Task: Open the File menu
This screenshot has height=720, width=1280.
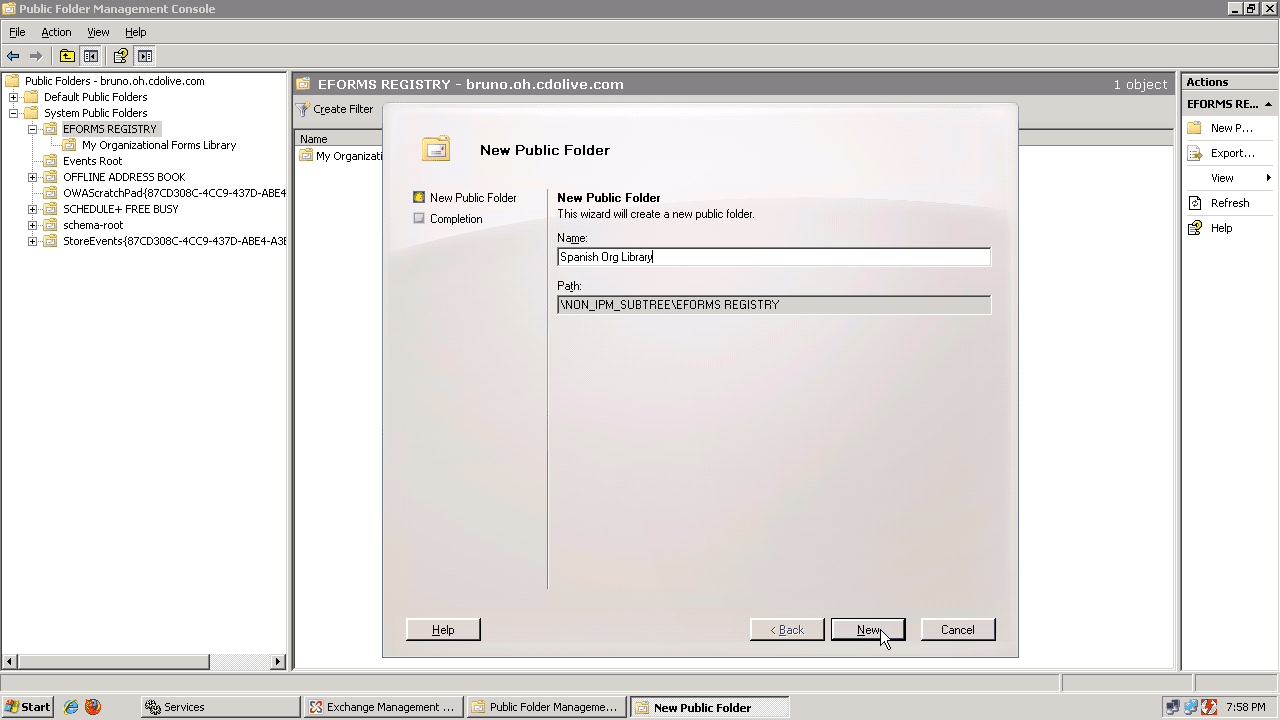Action: (17, 32)
